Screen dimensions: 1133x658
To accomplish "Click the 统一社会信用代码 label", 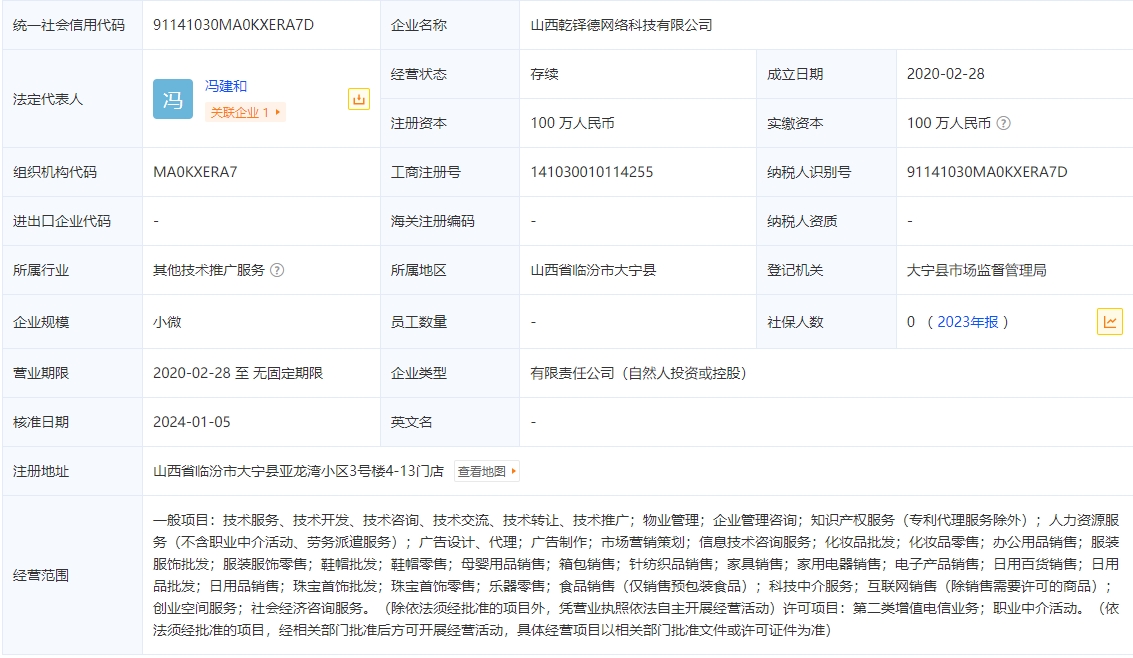I will click(69, 25).
